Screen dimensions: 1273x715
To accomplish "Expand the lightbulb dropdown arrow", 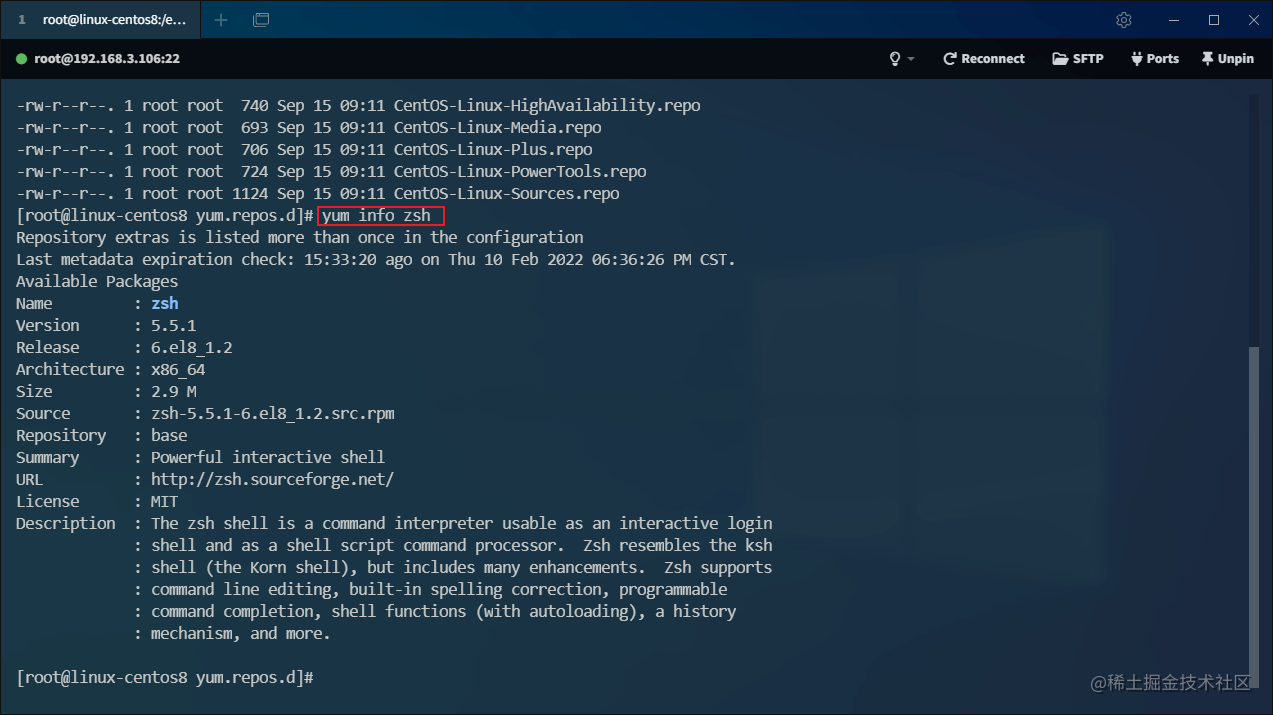I will click(911, 59).
